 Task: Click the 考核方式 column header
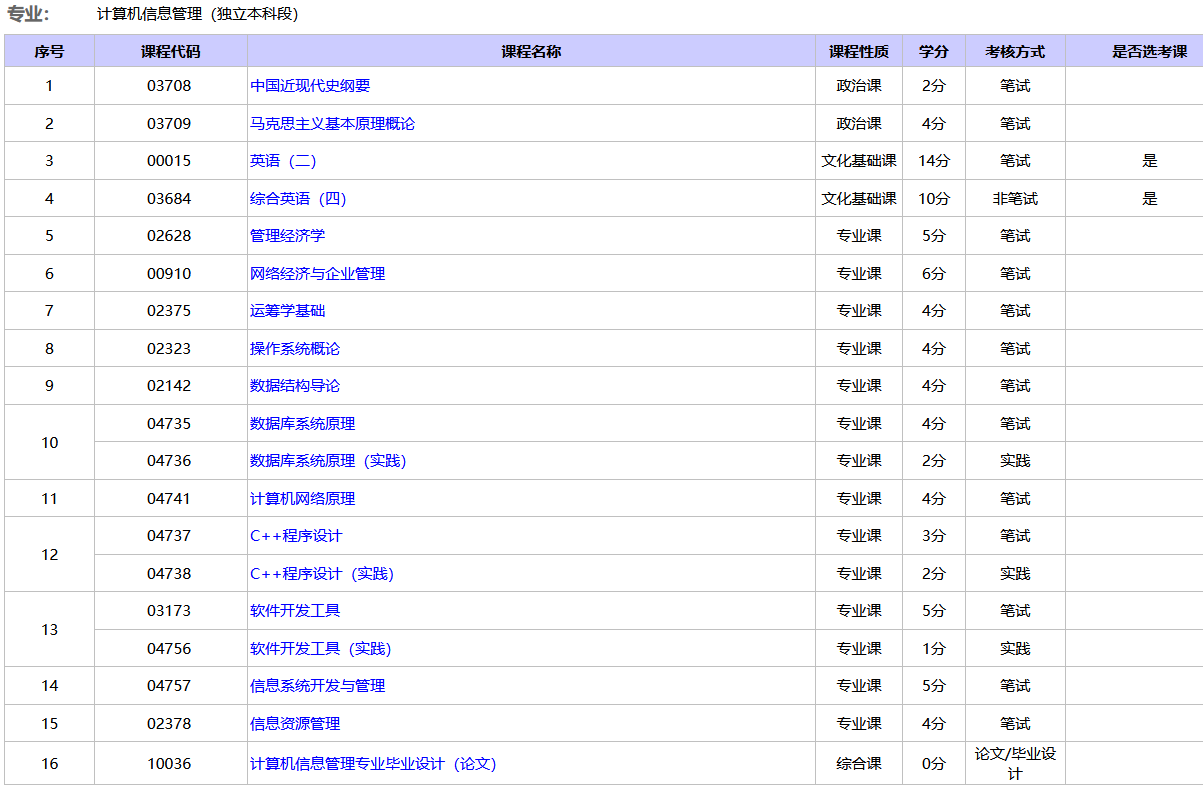tap(1015, 52)
